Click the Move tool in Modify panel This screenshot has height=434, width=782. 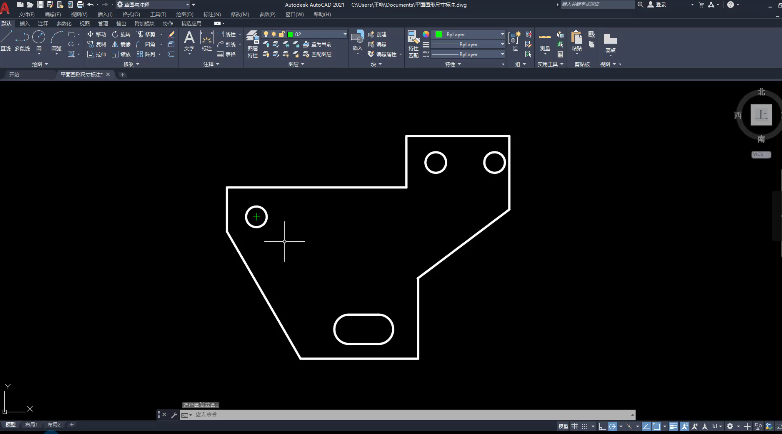[96, 34]
